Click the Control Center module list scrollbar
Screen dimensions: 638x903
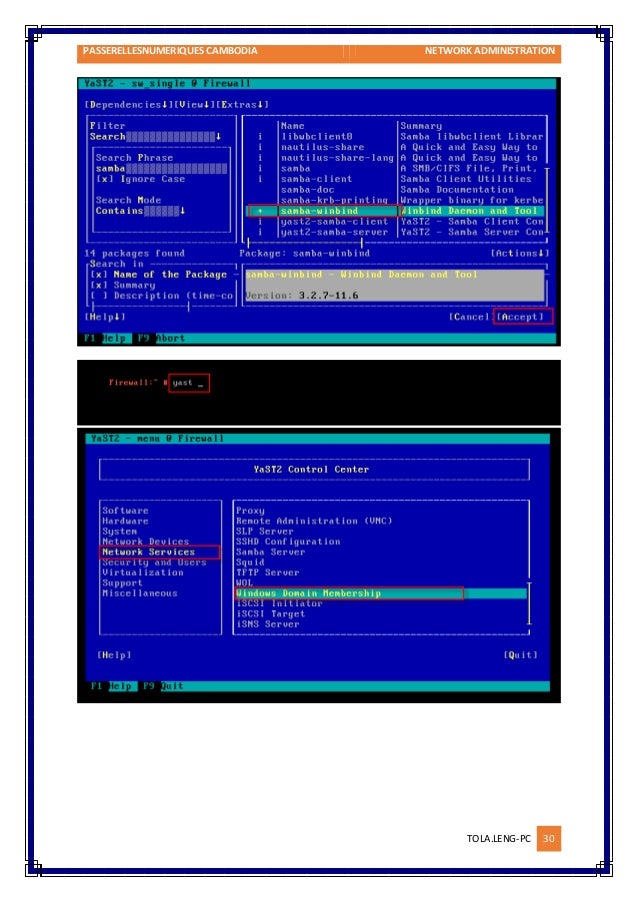click(529, 604)
